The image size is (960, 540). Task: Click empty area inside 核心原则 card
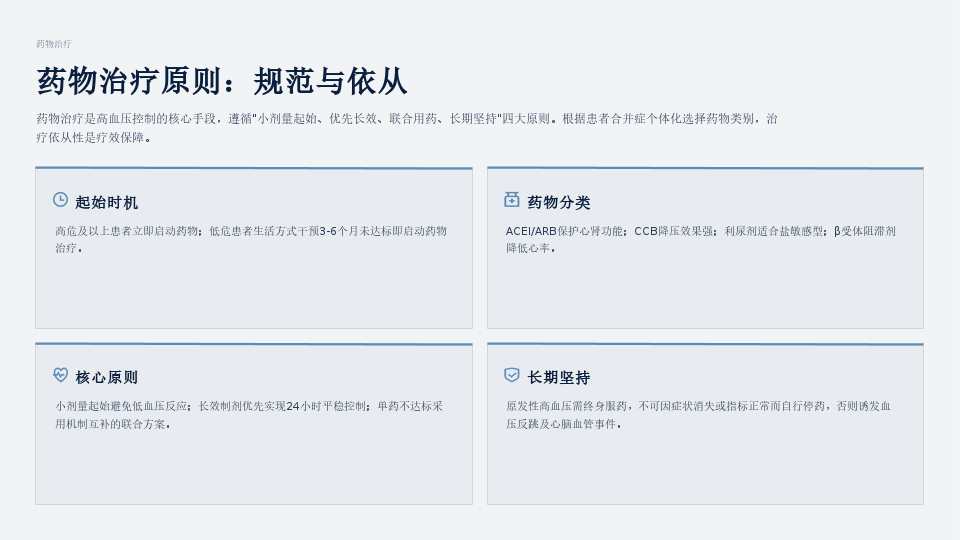254,468
